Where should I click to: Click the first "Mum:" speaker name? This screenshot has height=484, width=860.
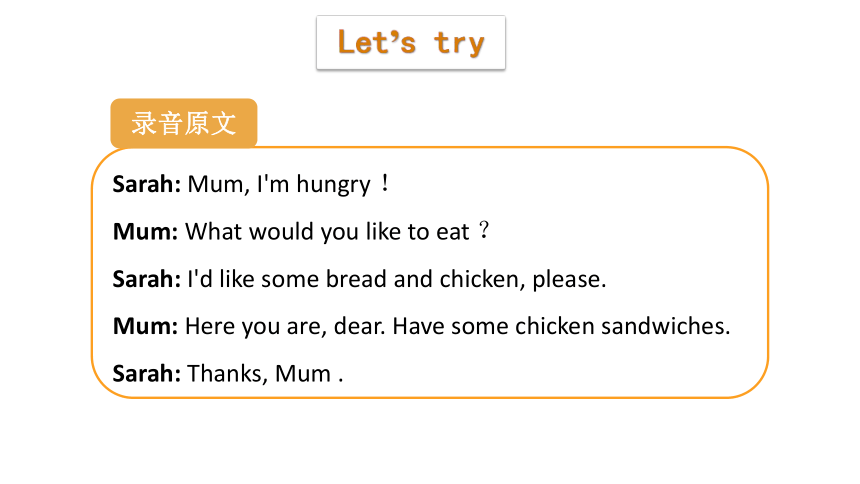coord(145,232)
